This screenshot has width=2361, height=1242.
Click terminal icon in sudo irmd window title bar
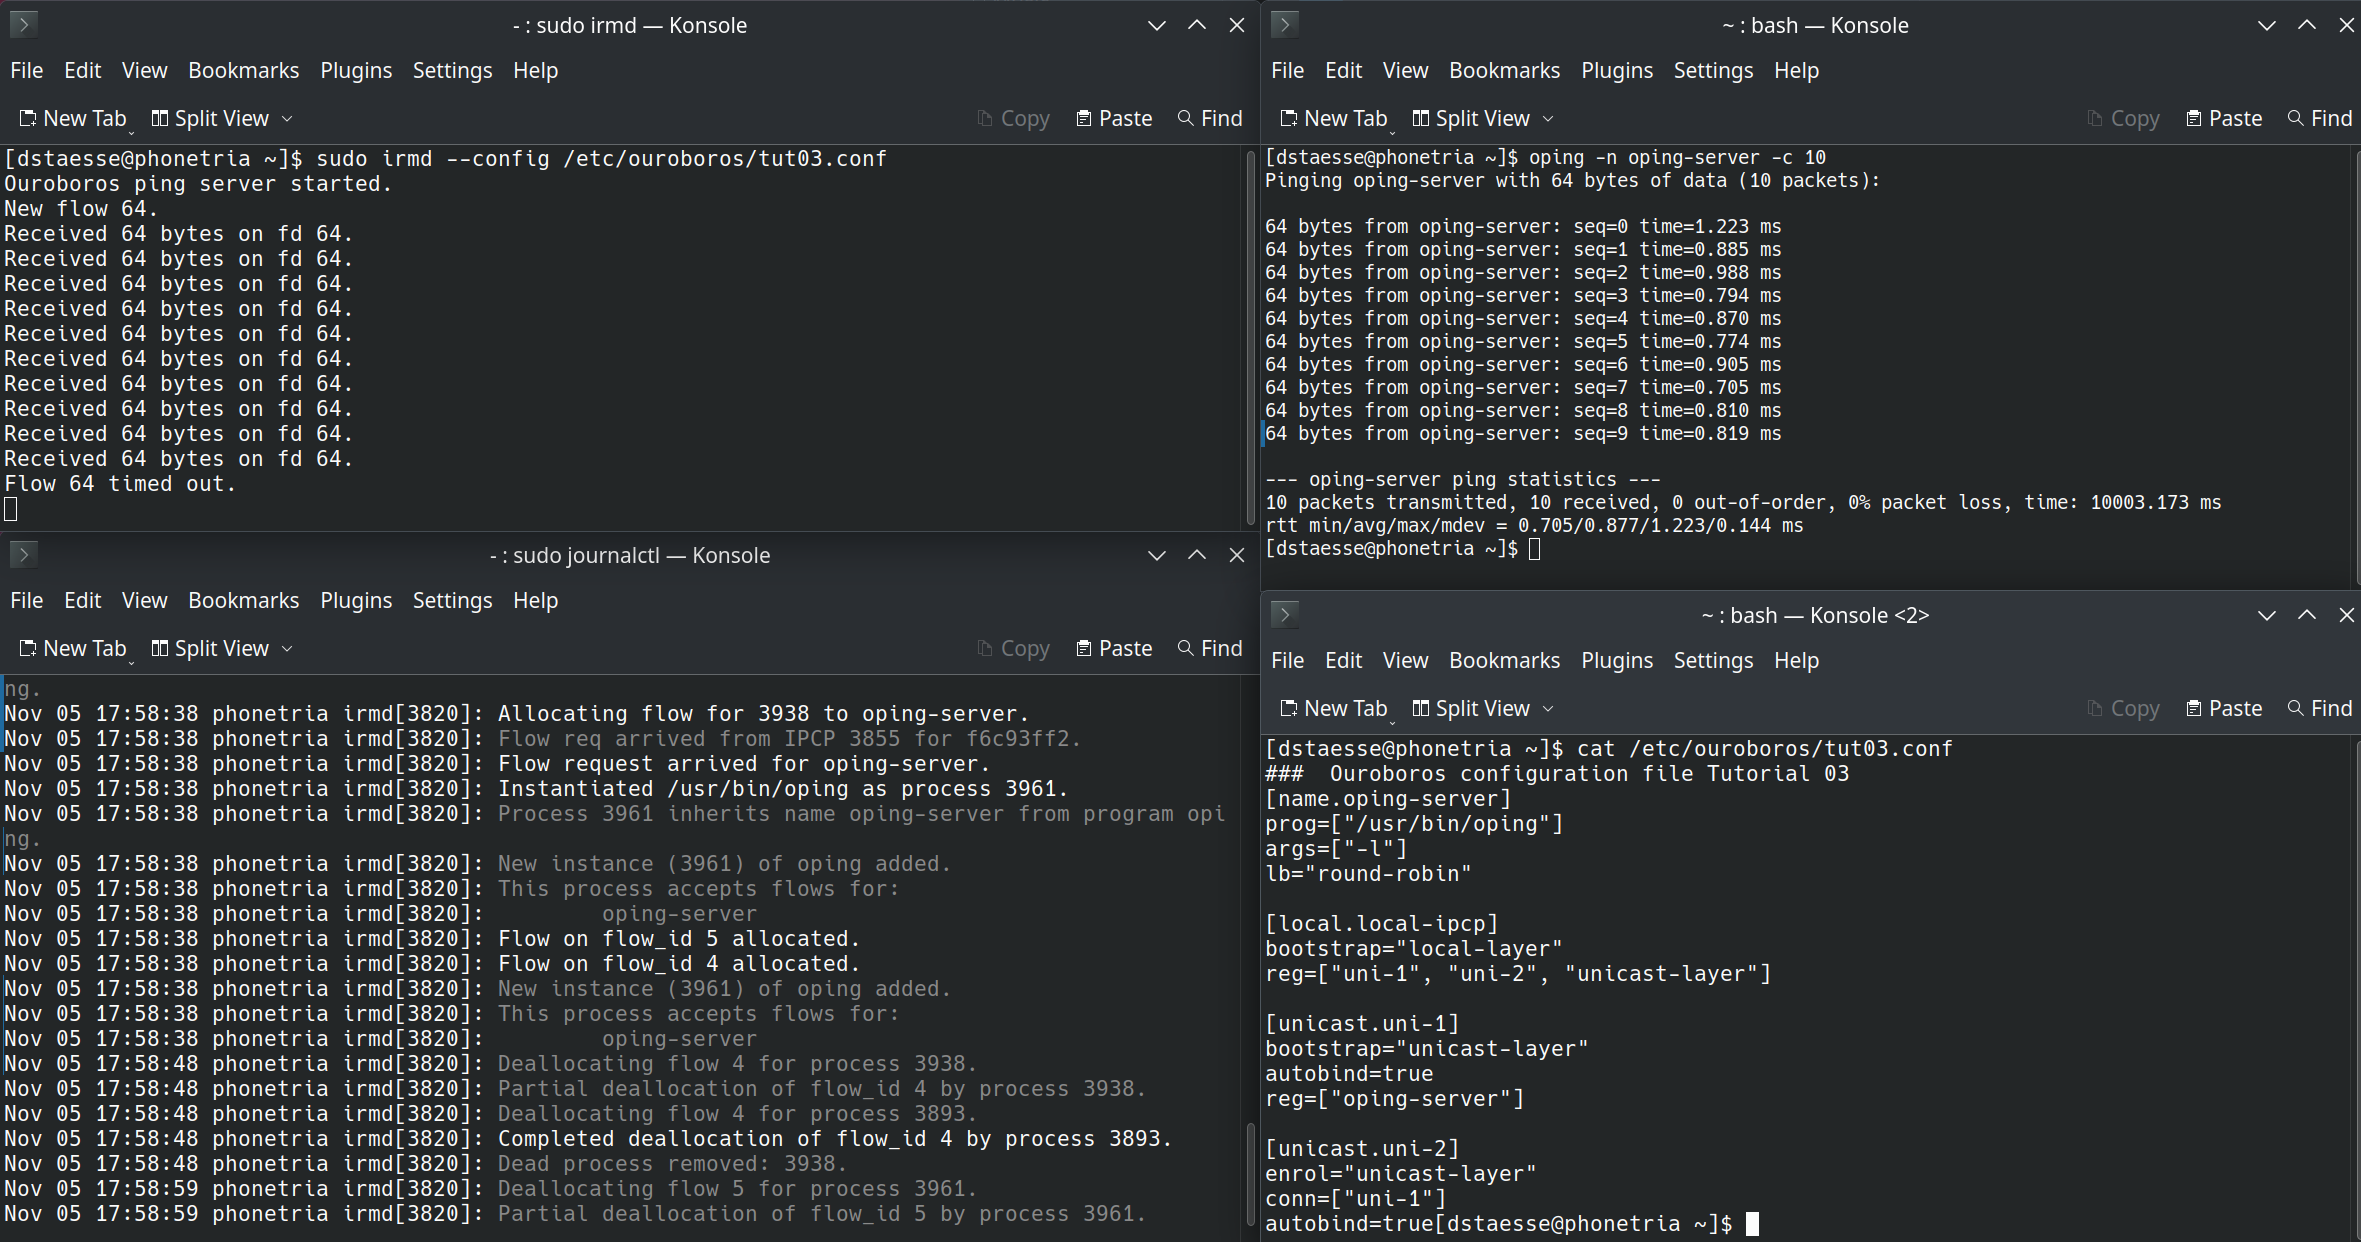coord(23,24)
